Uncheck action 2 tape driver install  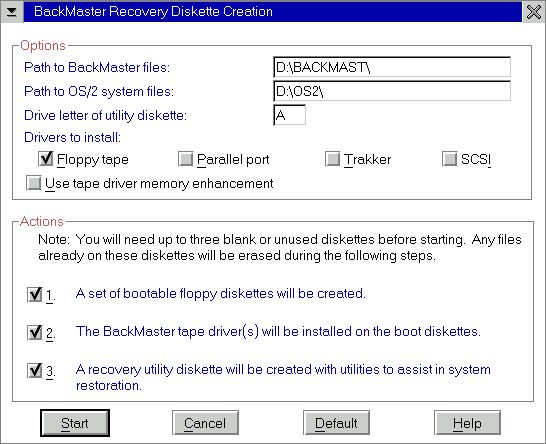click(x=35, y=333)
